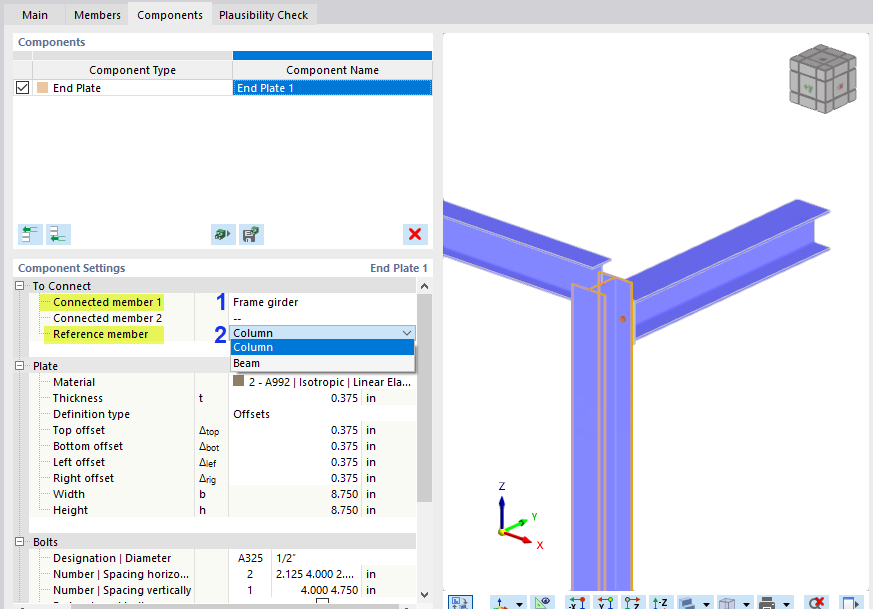This screenshot has width=873, height=609.
Task: Click the wireframe box display icon
Action: coord(727,603)
